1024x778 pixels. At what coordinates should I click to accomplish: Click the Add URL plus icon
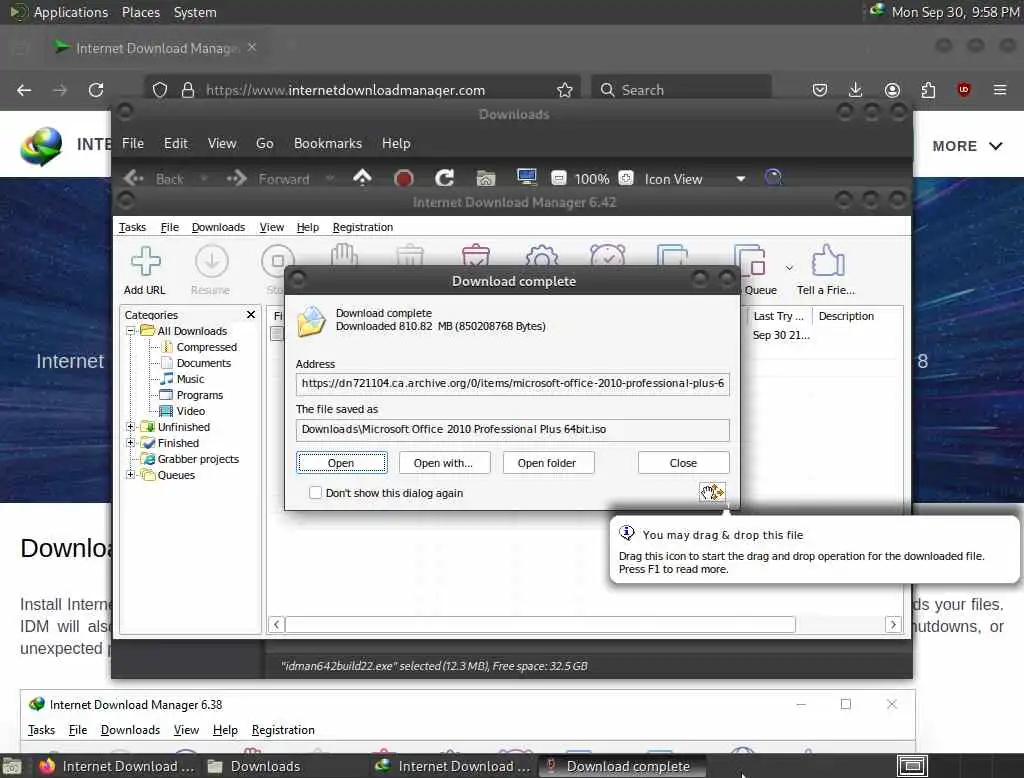point(145,261)
